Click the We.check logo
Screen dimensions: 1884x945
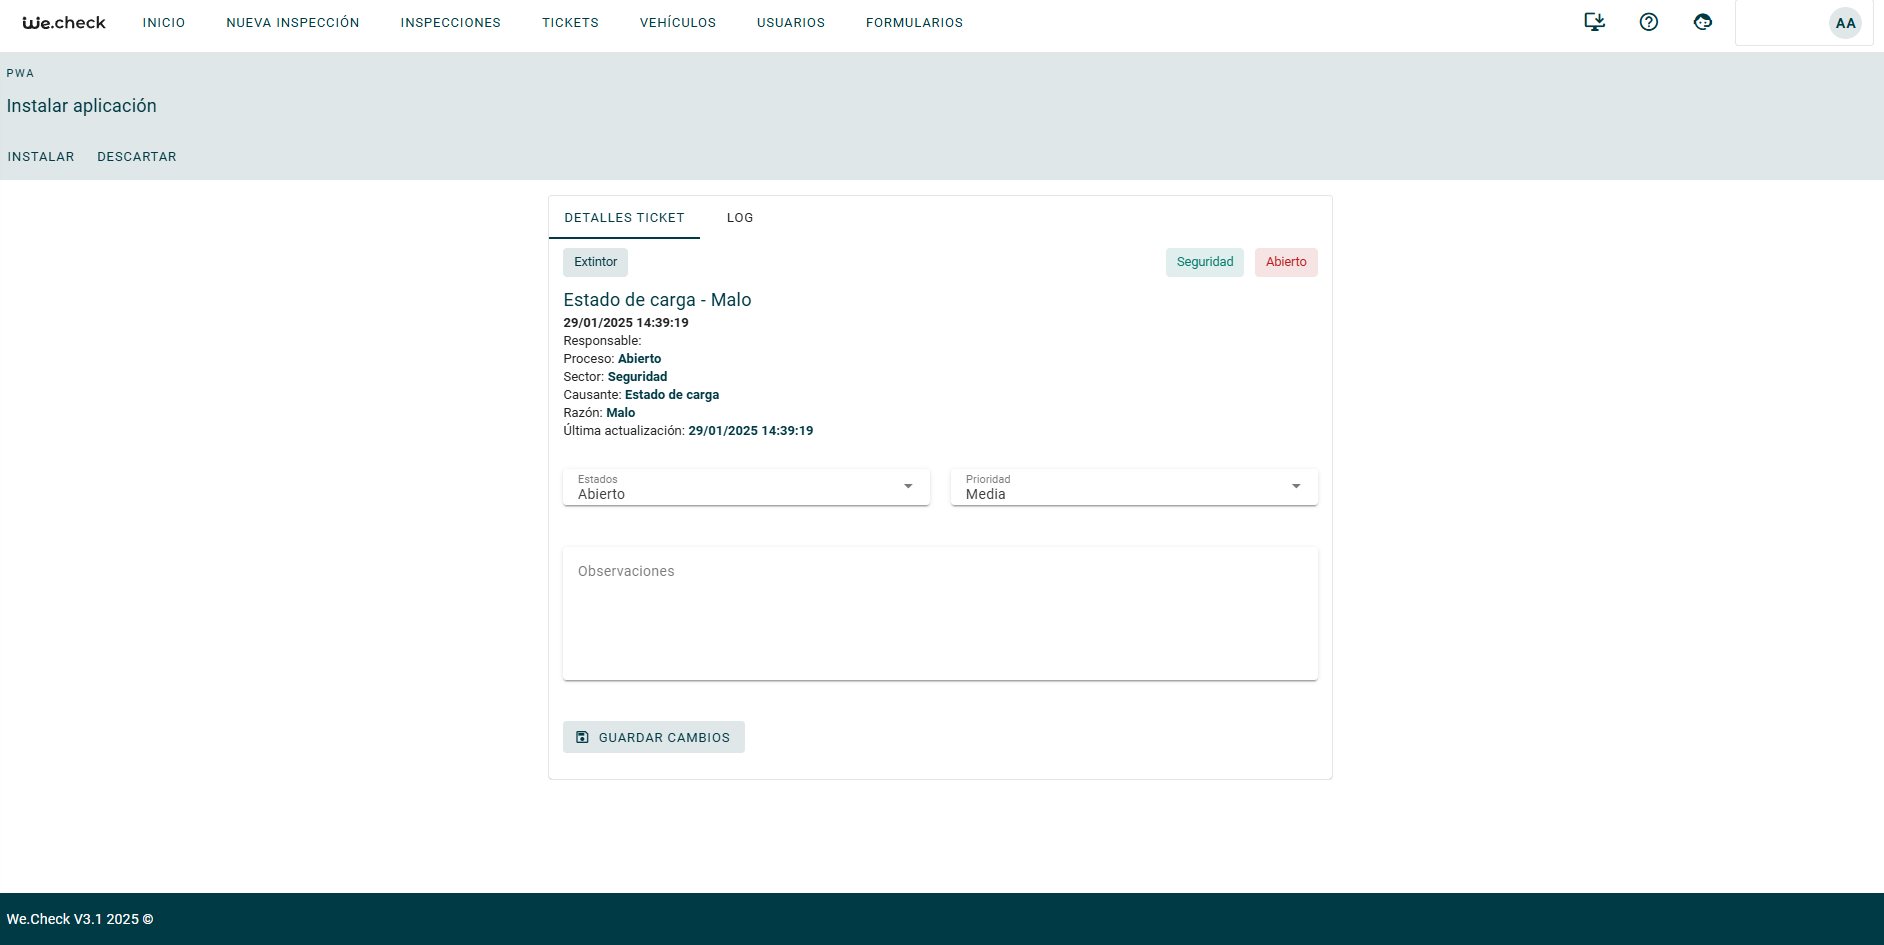pos(64,23)
